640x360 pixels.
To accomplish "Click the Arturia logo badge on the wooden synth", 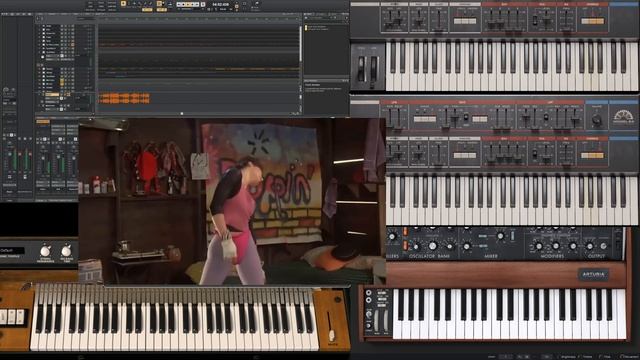I will click(x=593, y=274).
